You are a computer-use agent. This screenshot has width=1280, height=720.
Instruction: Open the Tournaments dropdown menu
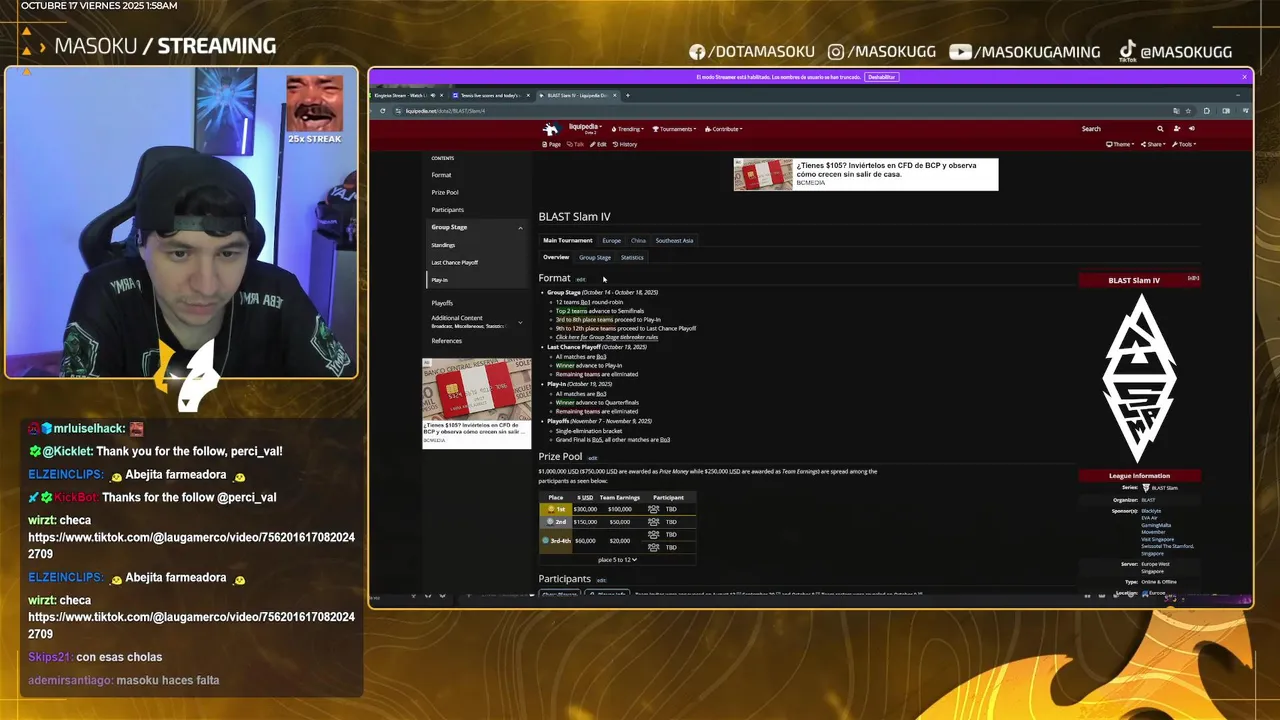click(675, 129)
